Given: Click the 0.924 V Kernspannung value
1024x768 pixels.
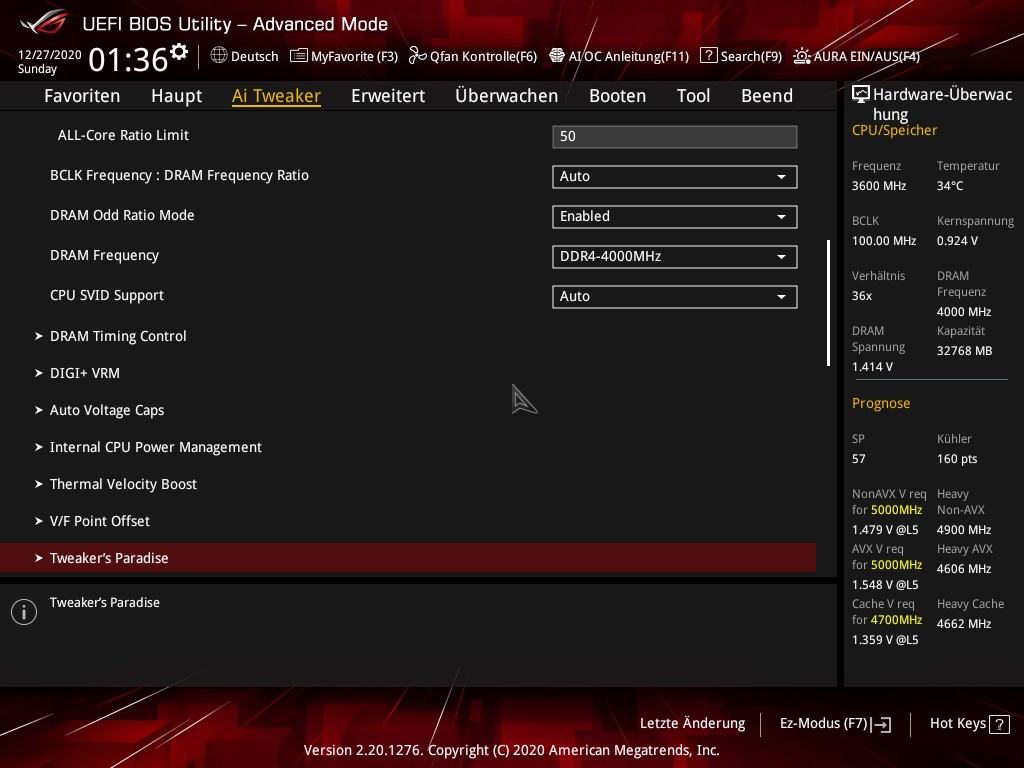Looking at the screenshot, I should click(x=957, y=241).
